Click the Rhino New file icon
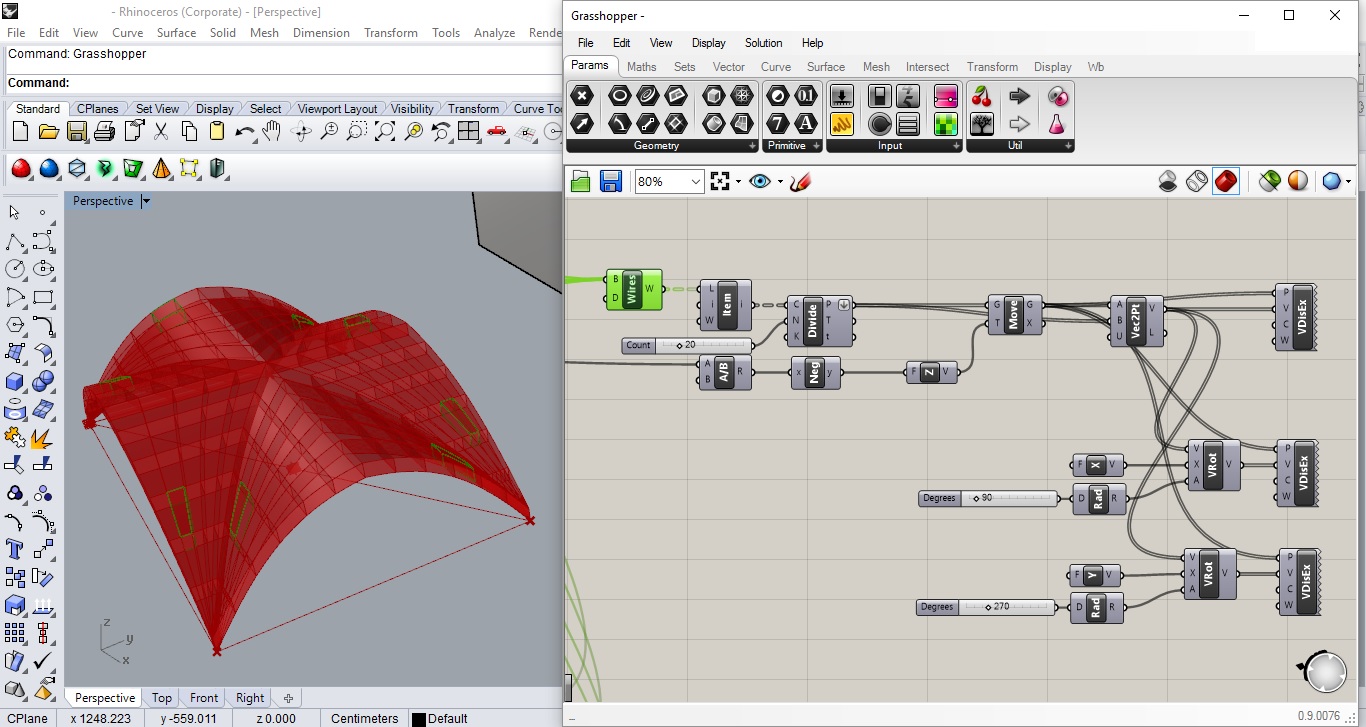 pyautogui.click(x=20, y=131)
